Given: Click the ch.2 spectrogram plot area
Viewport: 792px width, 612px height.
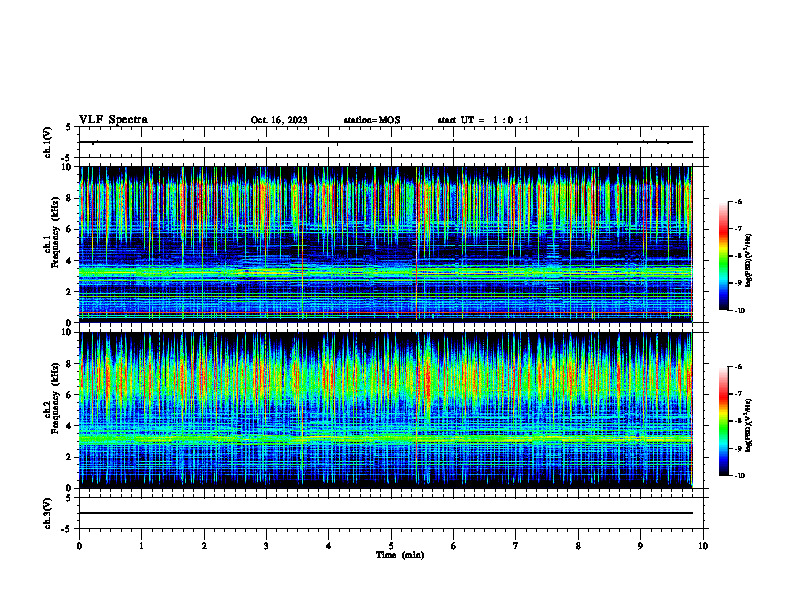Looking at the screenshot, I should (x=385, y=410).
